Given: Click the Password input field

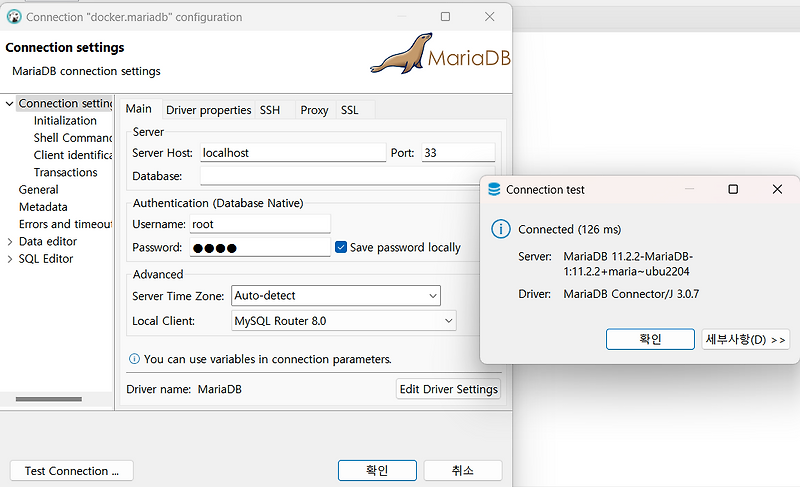Looking at the screenshot, I should tap(260, 247).
